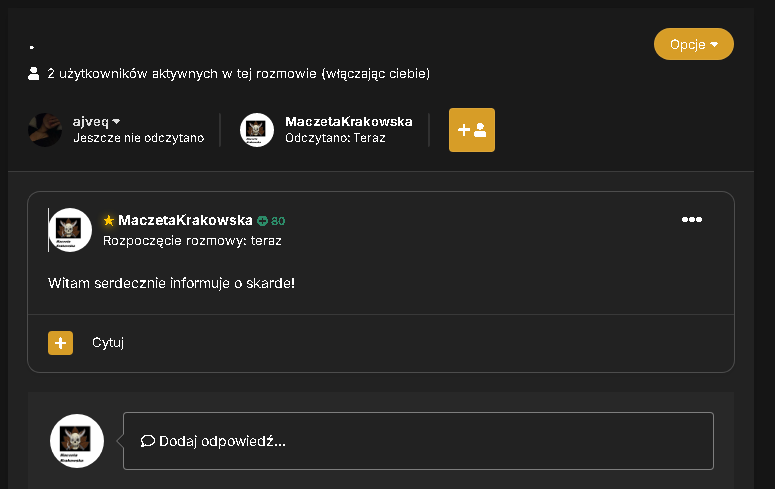Click the green reputation badge showing 80
The height and width of the screenshot is (489, 775).
coord(271,221)
